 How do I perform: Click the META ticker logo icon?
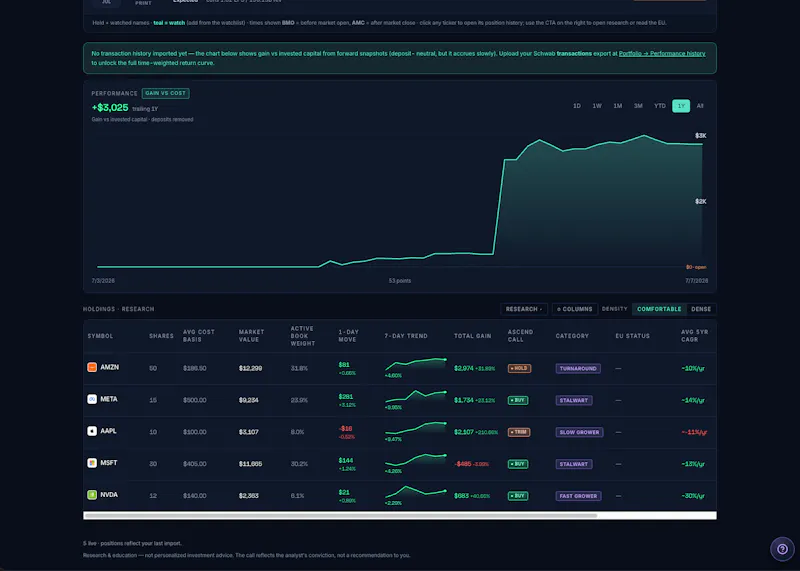point(92,399)
